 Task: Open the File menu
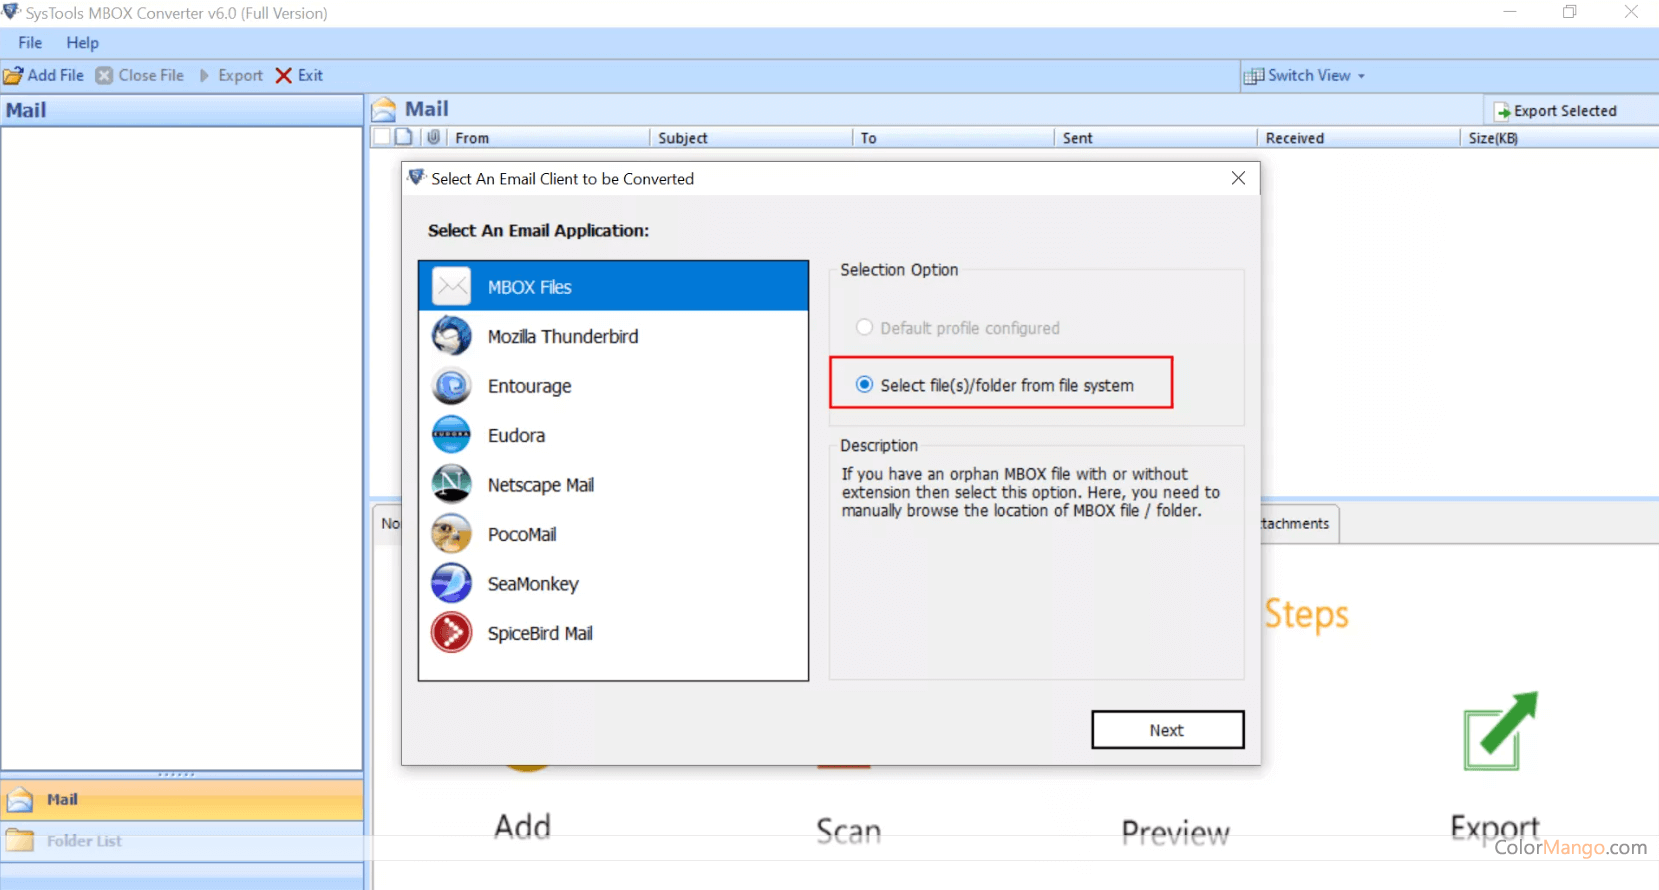(30, 43)
